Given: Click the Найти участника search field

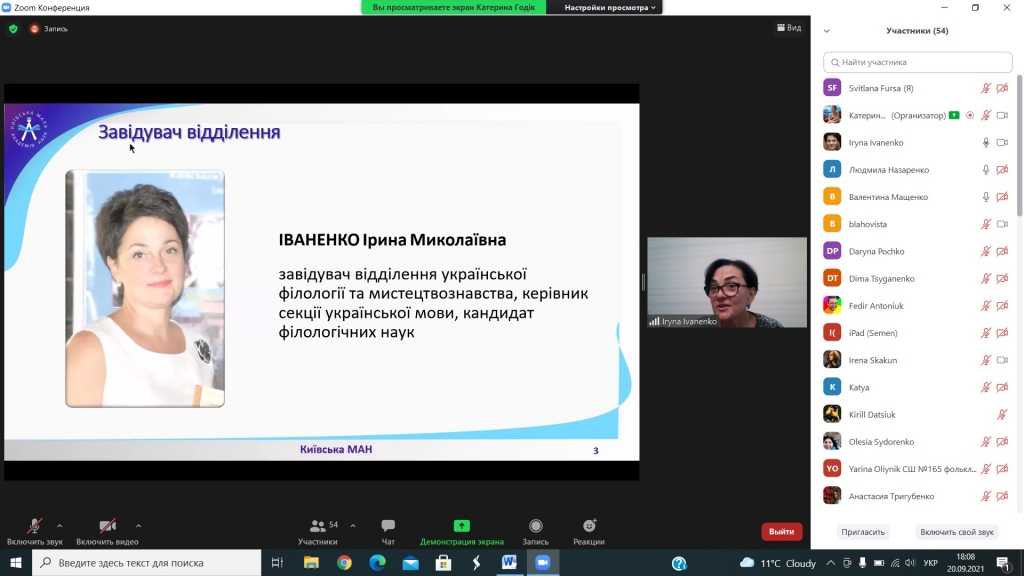Looking at the screenshot, I should [x=917, y=62].
